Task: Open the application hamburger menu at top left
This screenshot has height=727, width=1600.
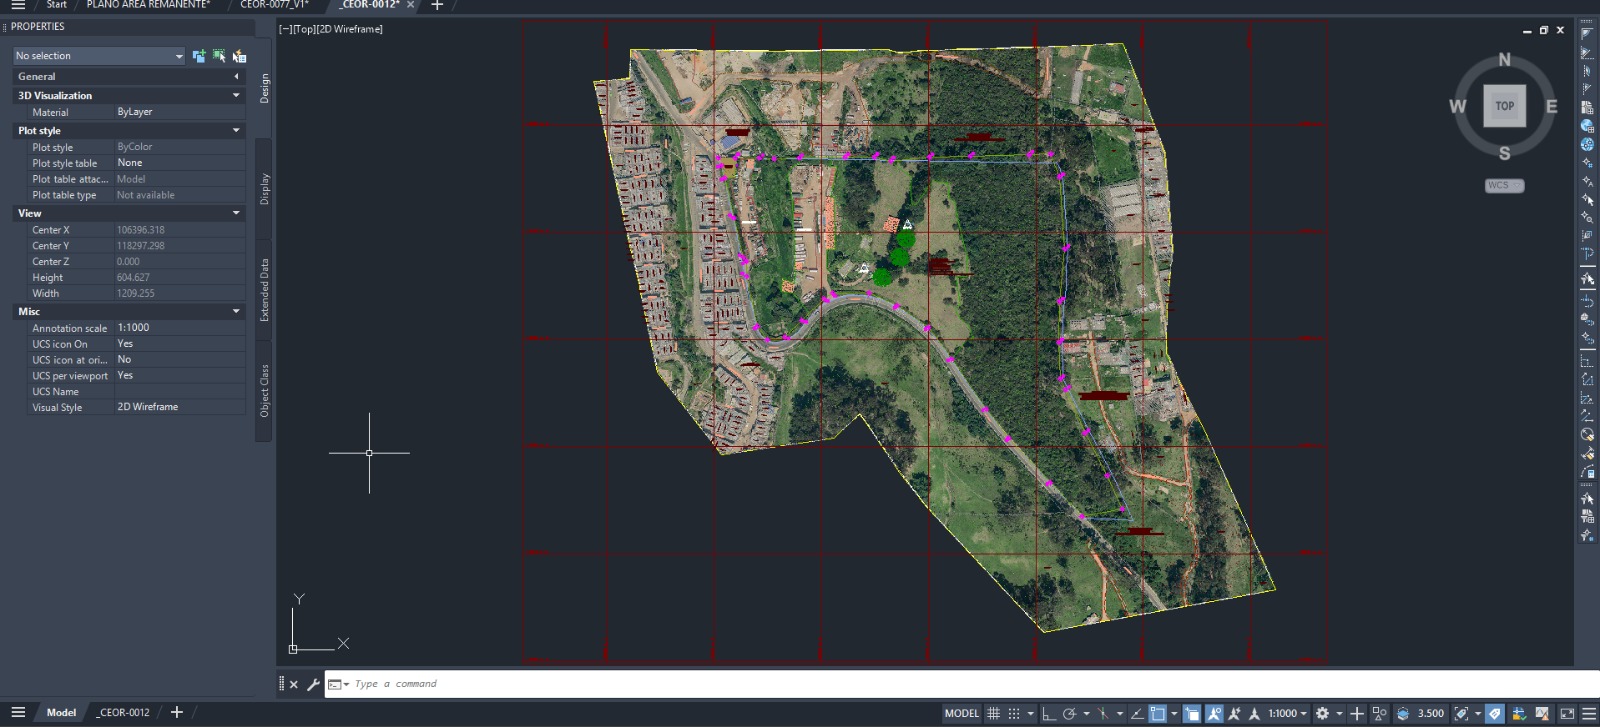Action: pyautogui.click(x=17, y=5)
